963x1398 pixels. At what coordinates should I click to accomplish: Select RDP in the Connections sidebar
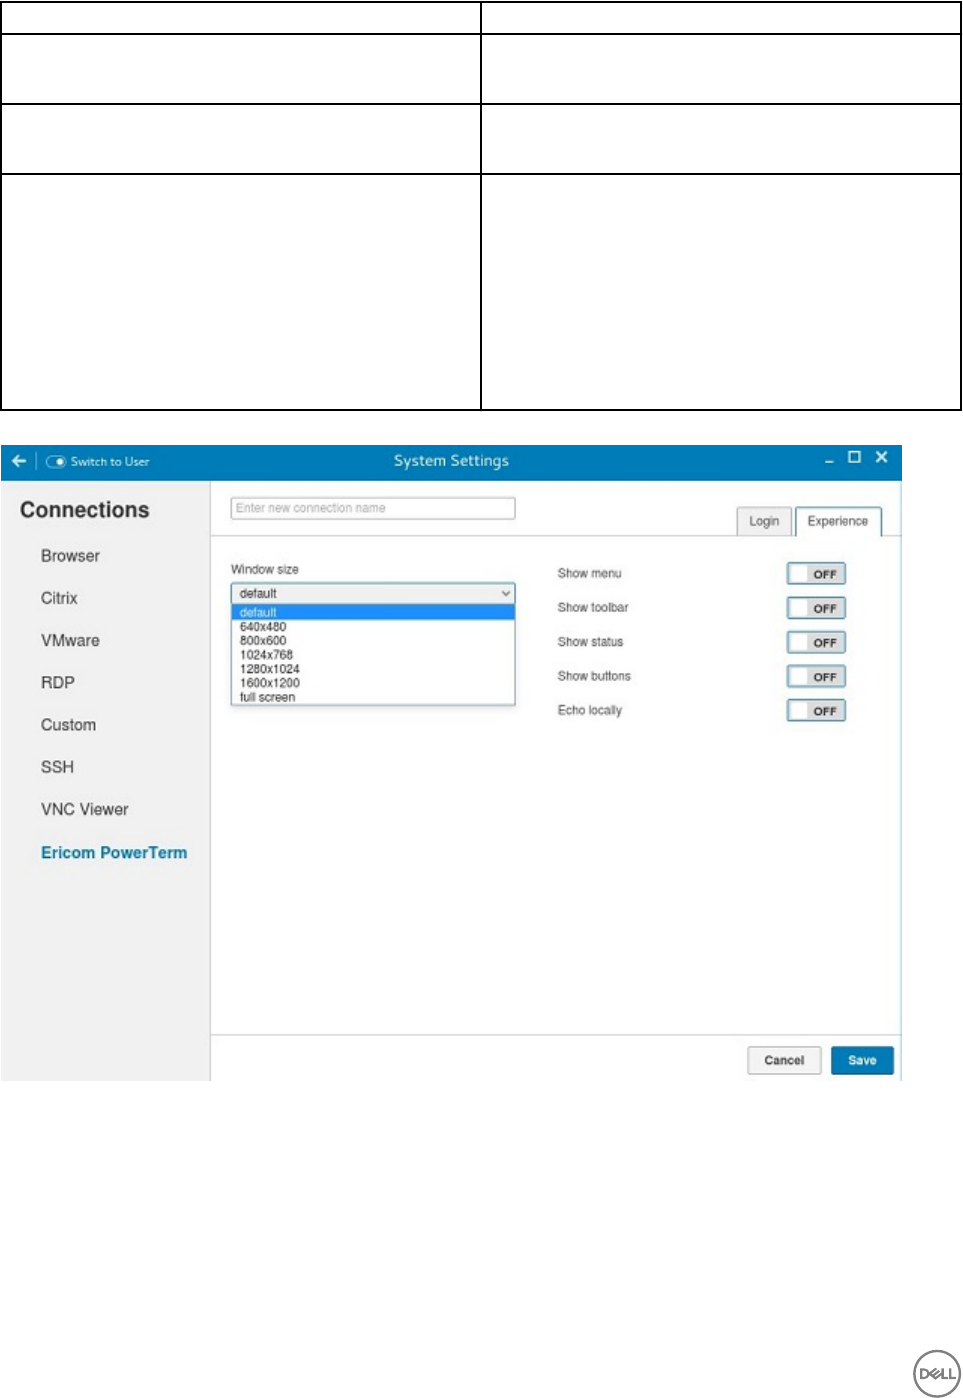(x=57, y=682)
